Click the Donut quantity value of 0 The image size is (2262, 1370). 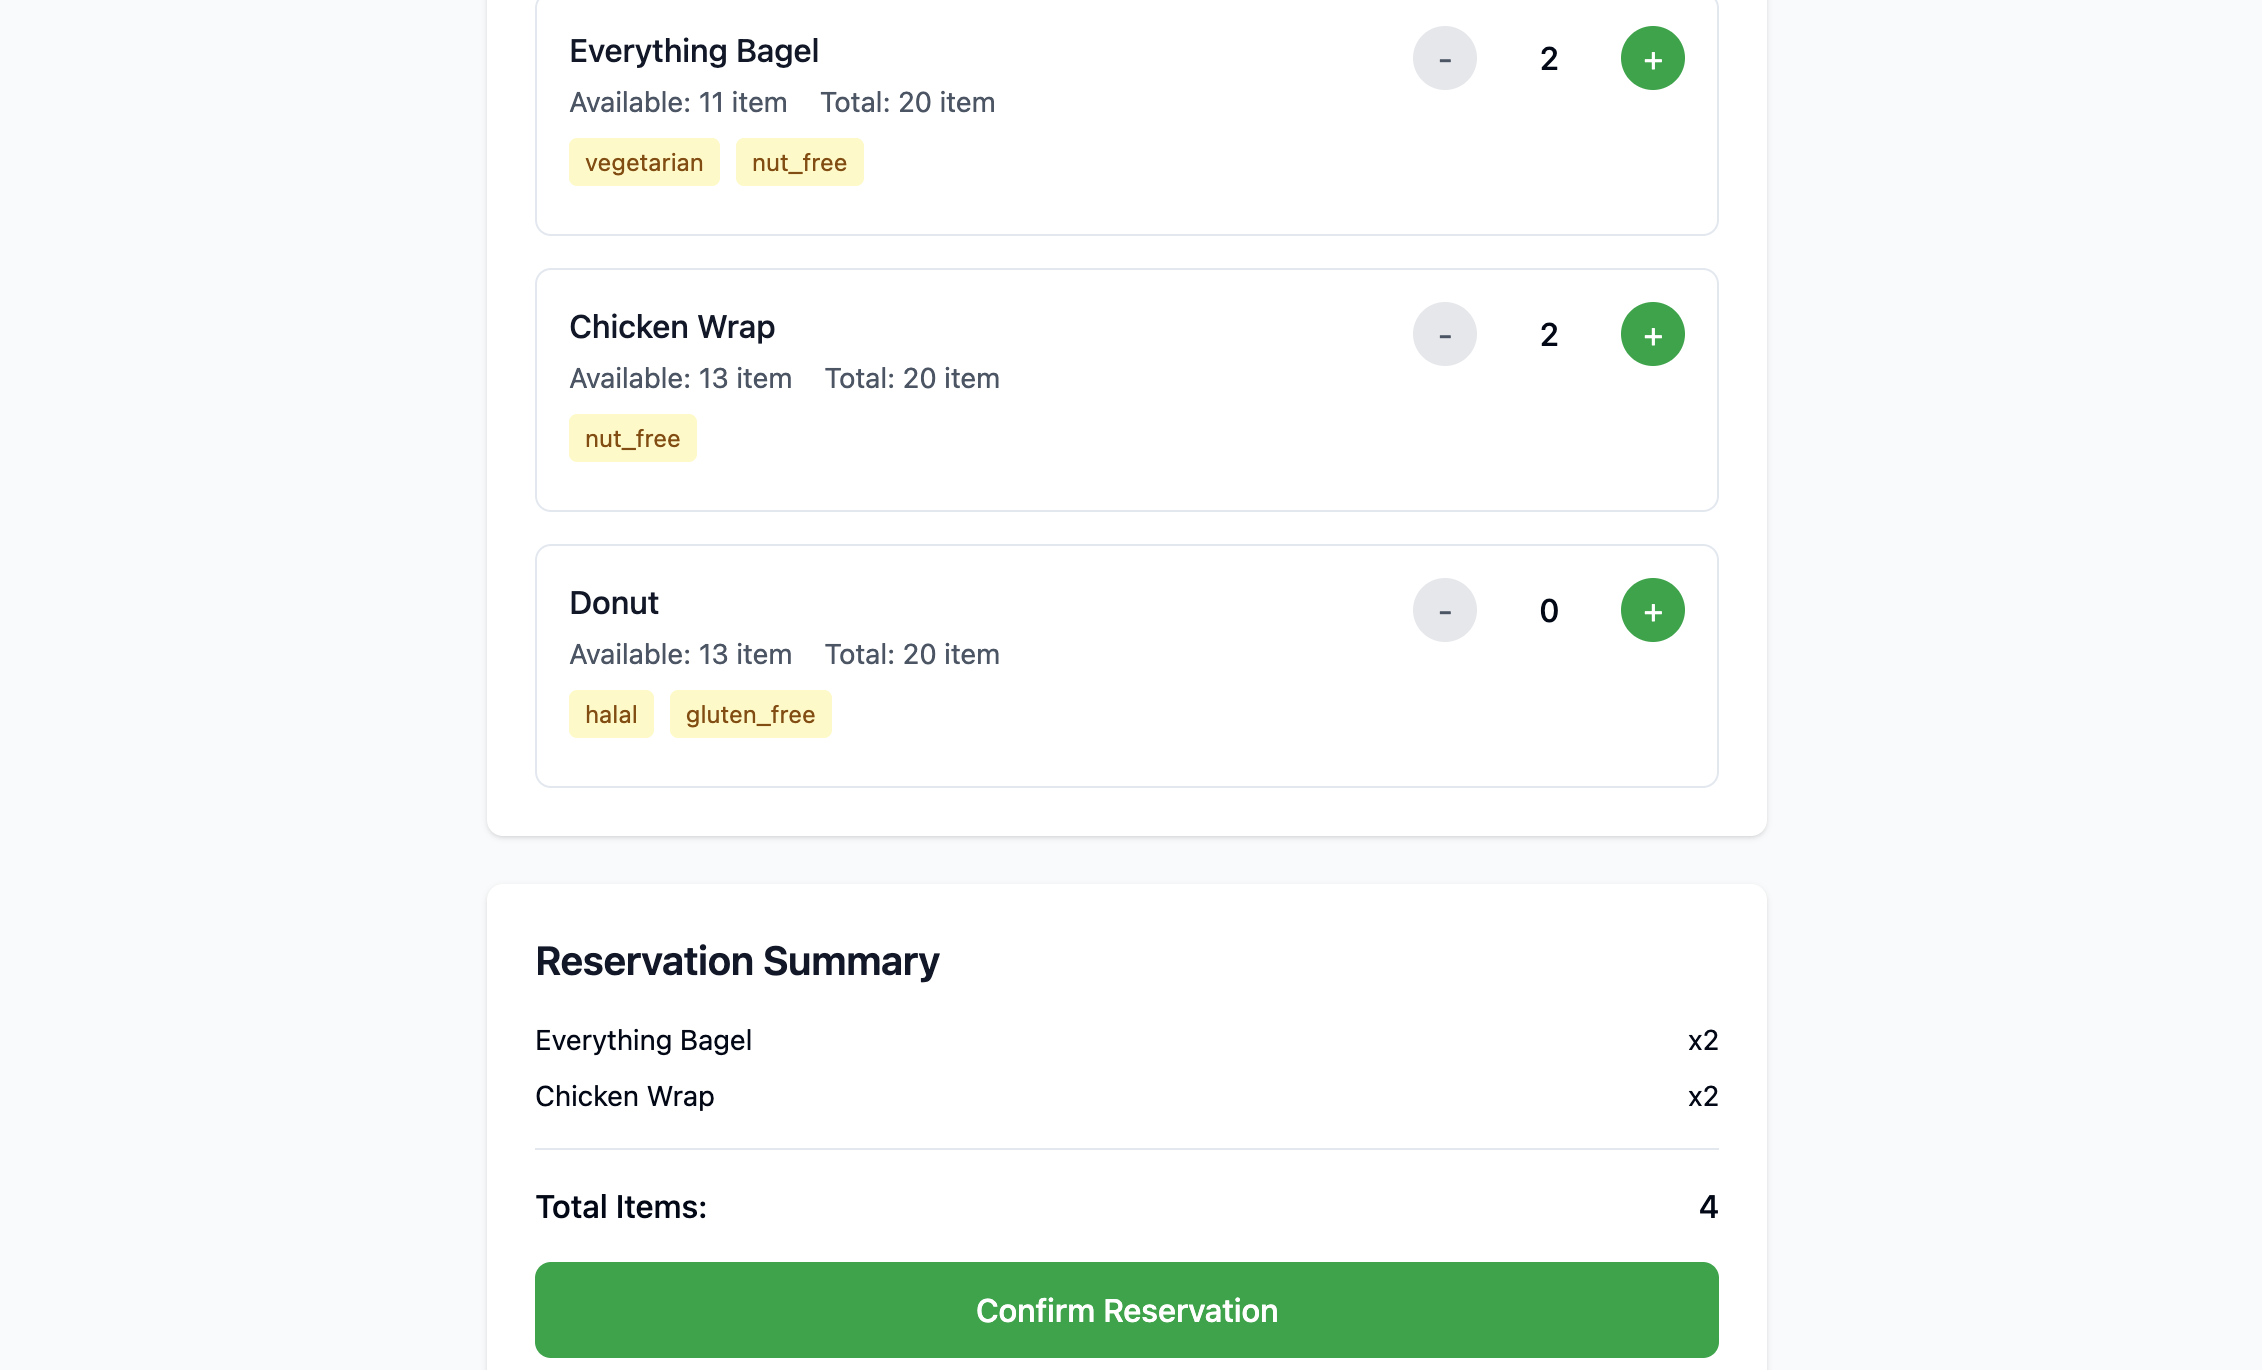[1549, 611]
